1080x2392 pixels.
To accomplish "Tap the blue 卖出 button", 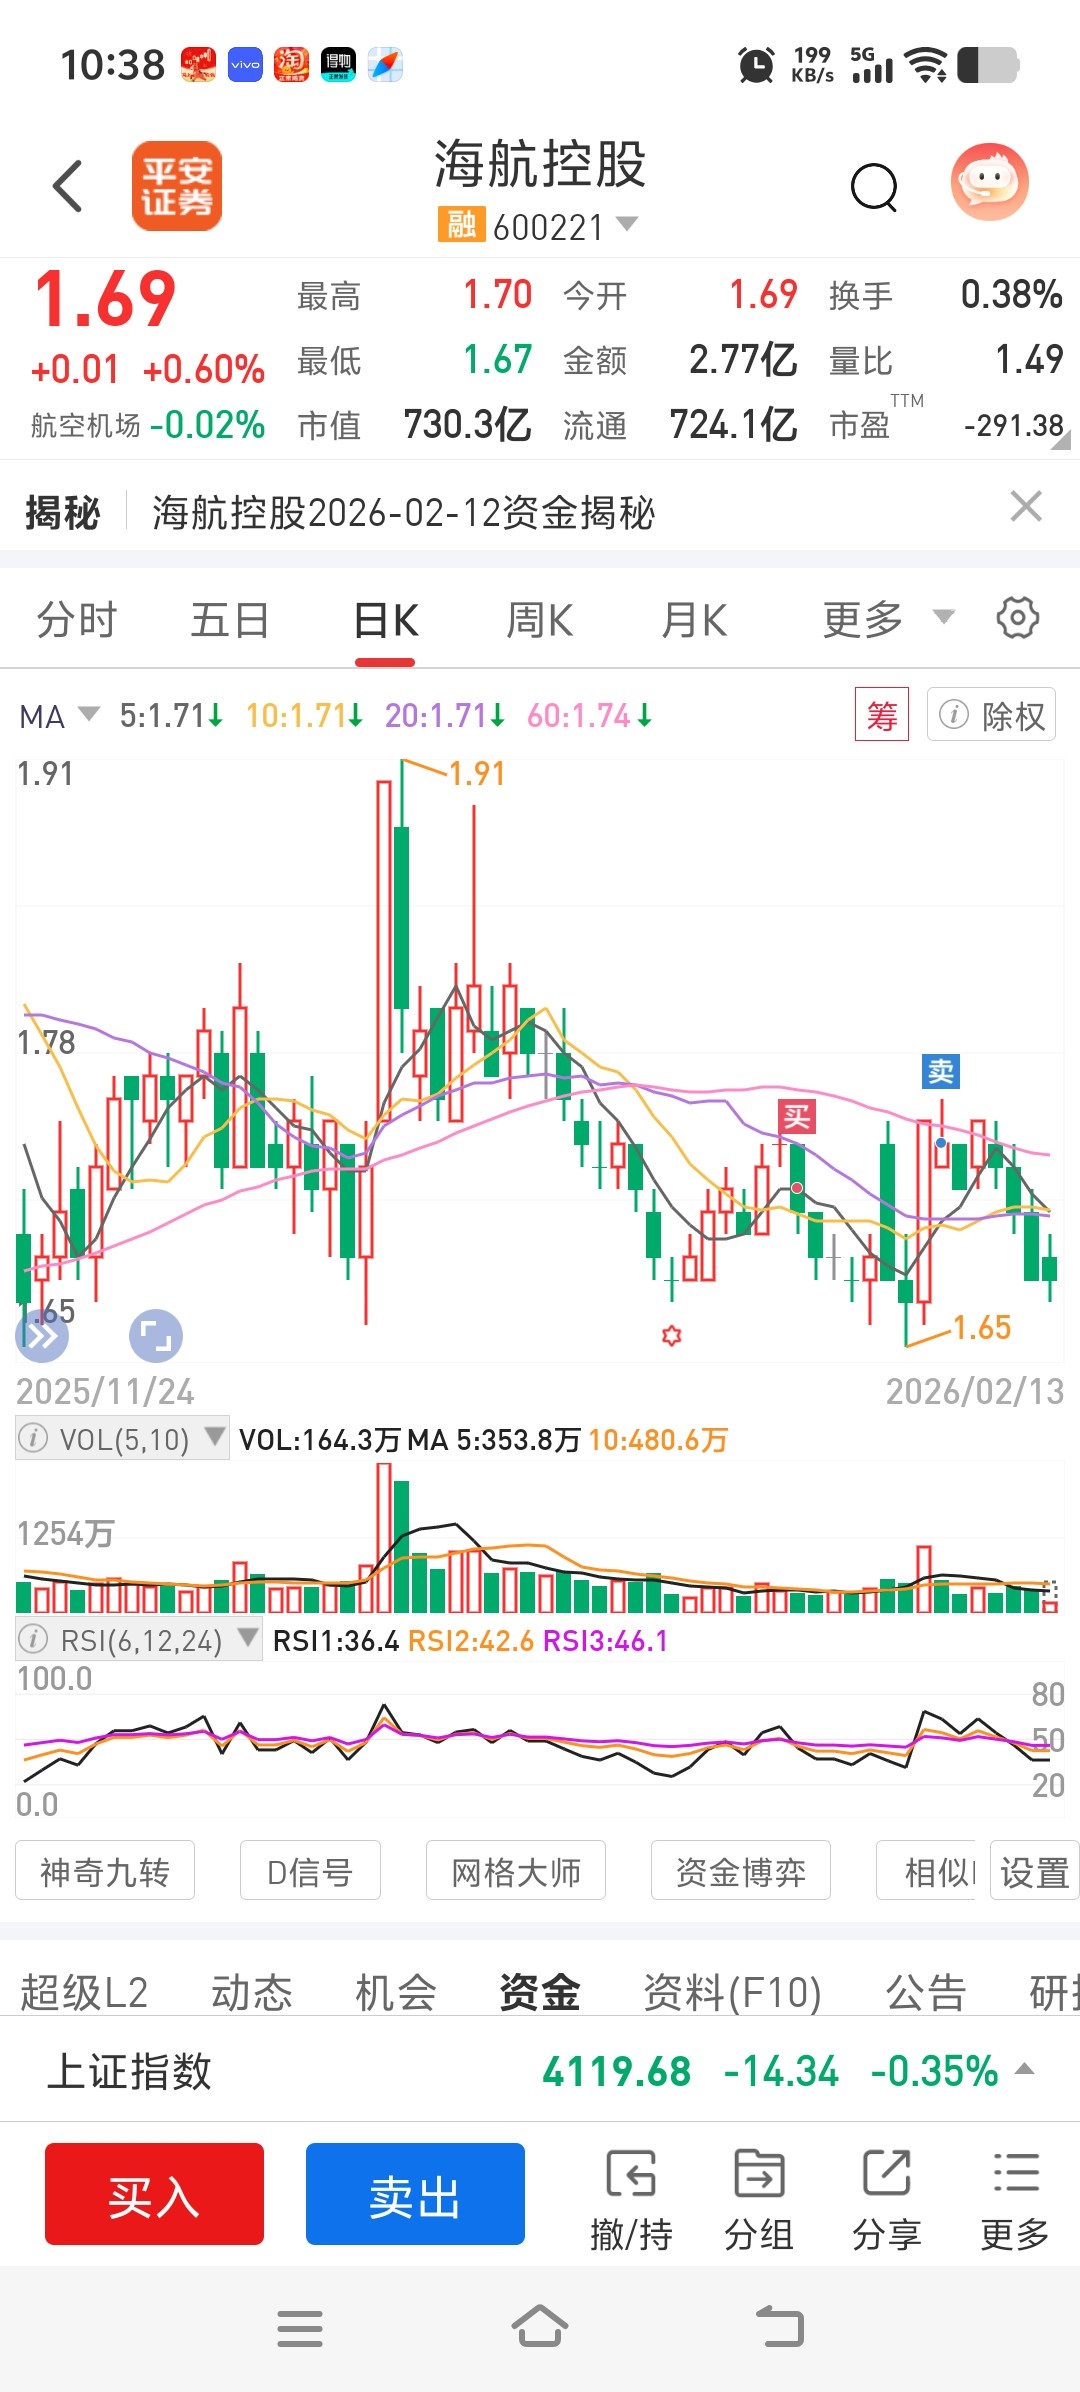I will 415,2194.
